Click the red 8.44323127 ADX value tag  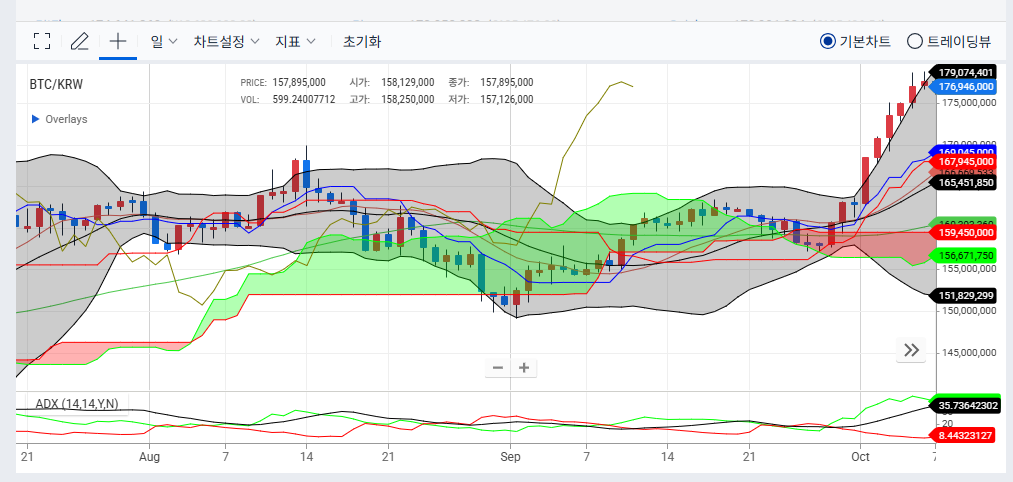coord(965,435)
